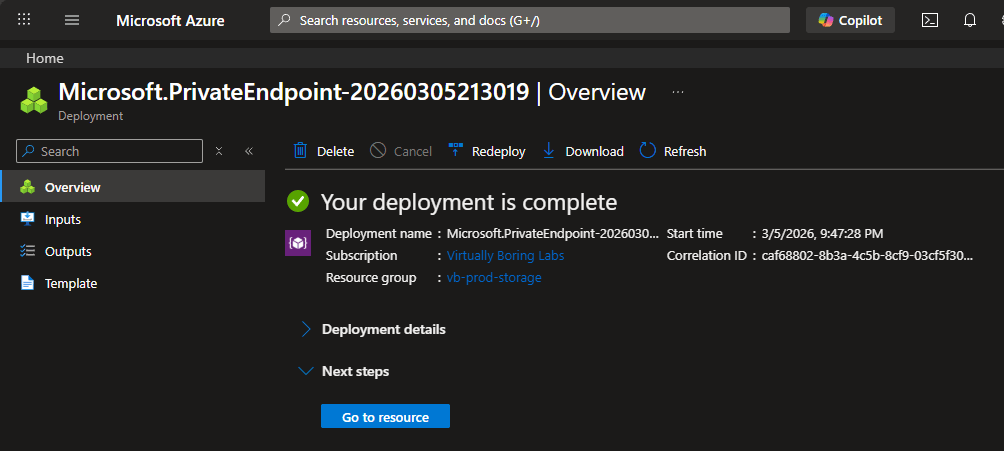Click the disabled Cancel toolbar button

pyautogui.click(x=401, y=151)
